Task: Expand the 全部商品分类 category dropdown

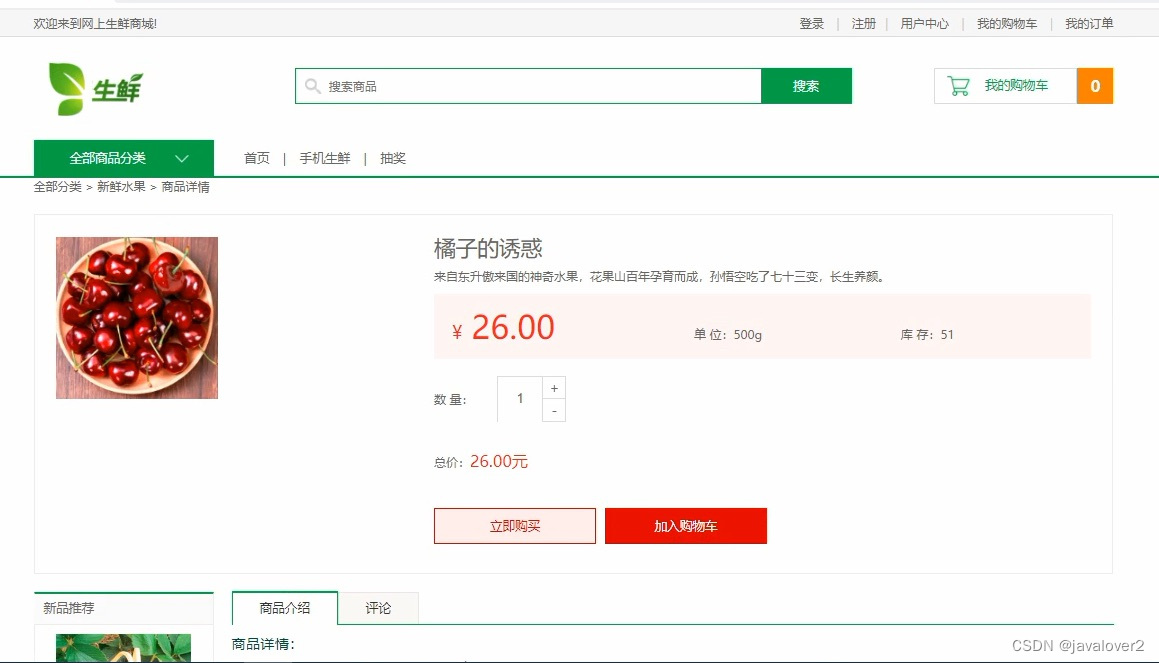Action: 109,157
